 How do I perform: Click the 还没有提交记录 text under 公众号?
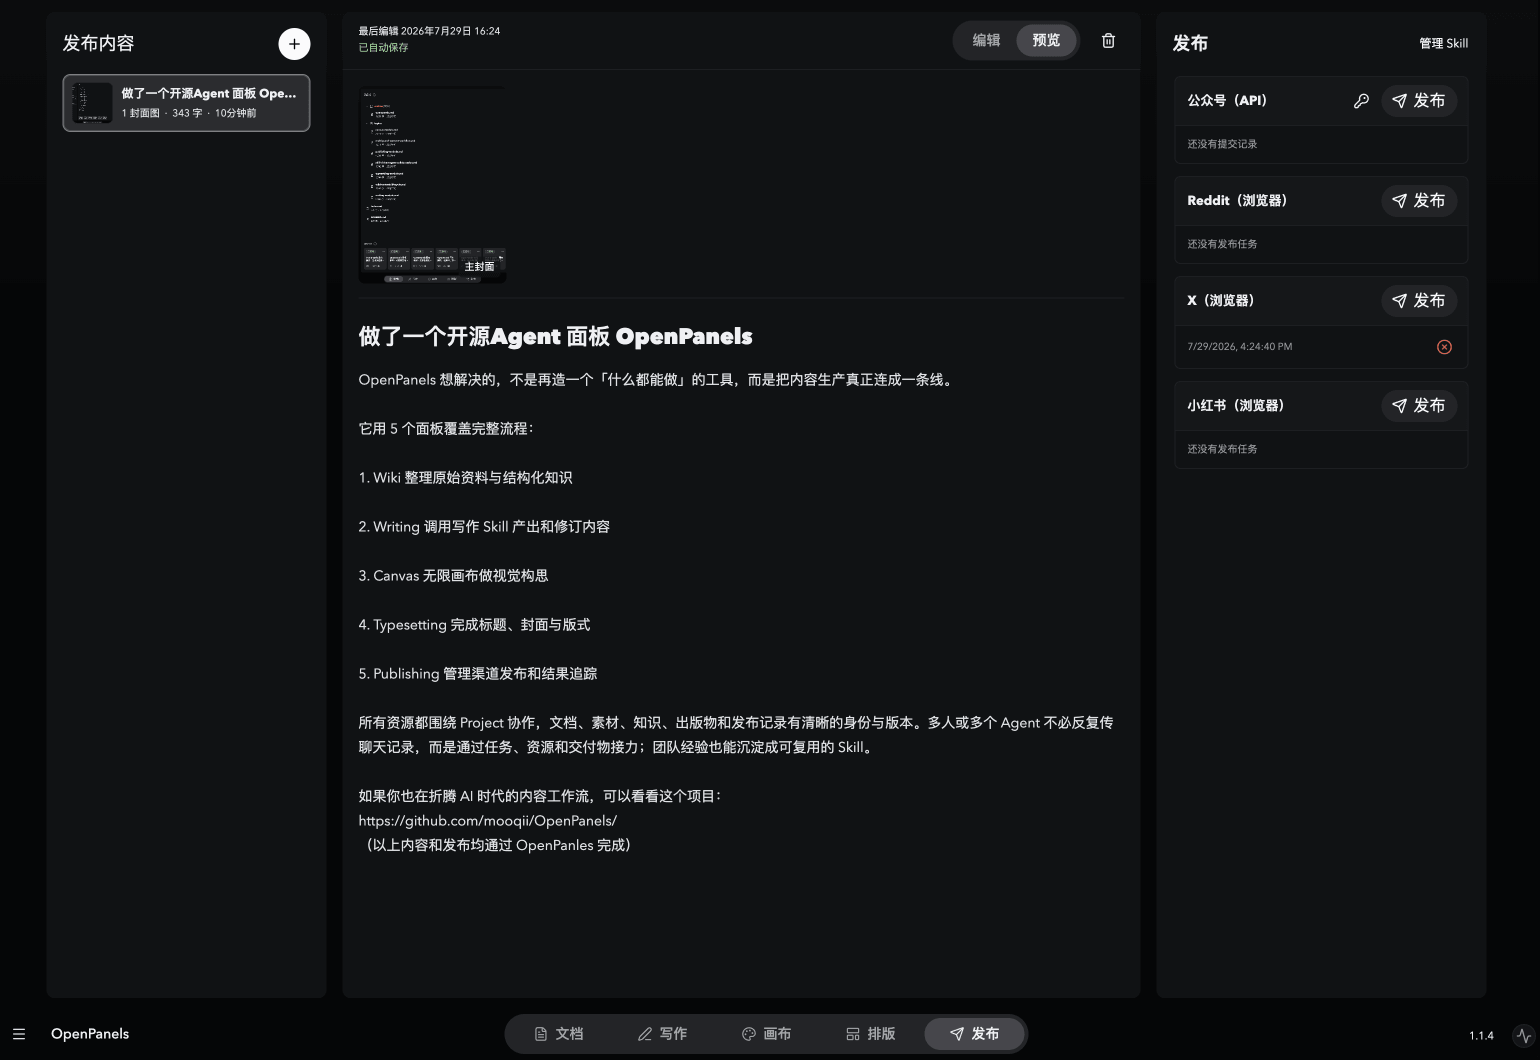[1222, 144]
